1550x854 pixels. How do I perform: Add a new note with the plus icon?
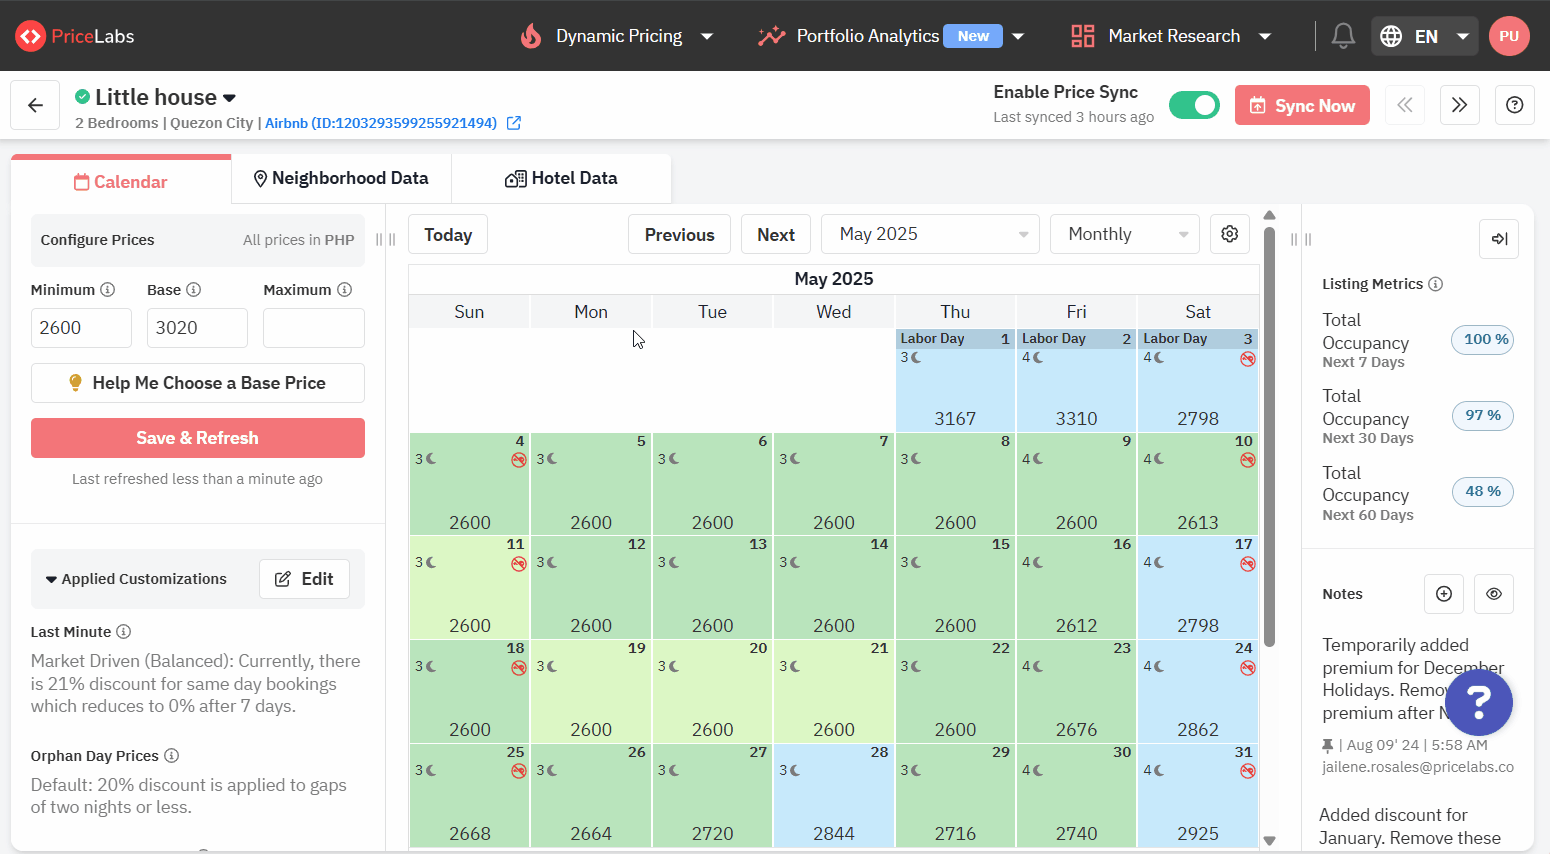coord(1443,593)
